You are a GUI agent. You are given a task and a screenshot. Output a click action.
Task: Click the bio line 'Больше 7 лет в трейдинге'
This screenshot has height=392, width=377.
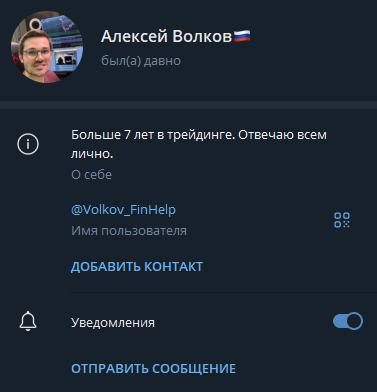151,135
